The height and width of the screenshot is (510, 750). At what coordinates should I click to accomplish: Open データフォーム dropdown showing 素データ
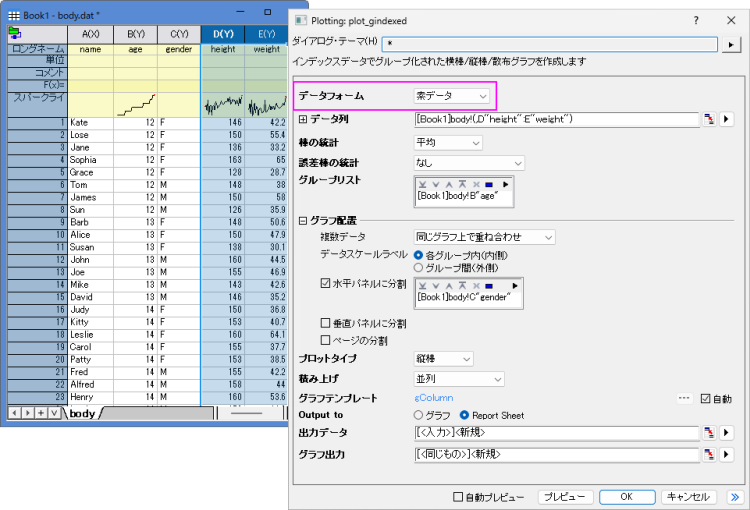451,96
